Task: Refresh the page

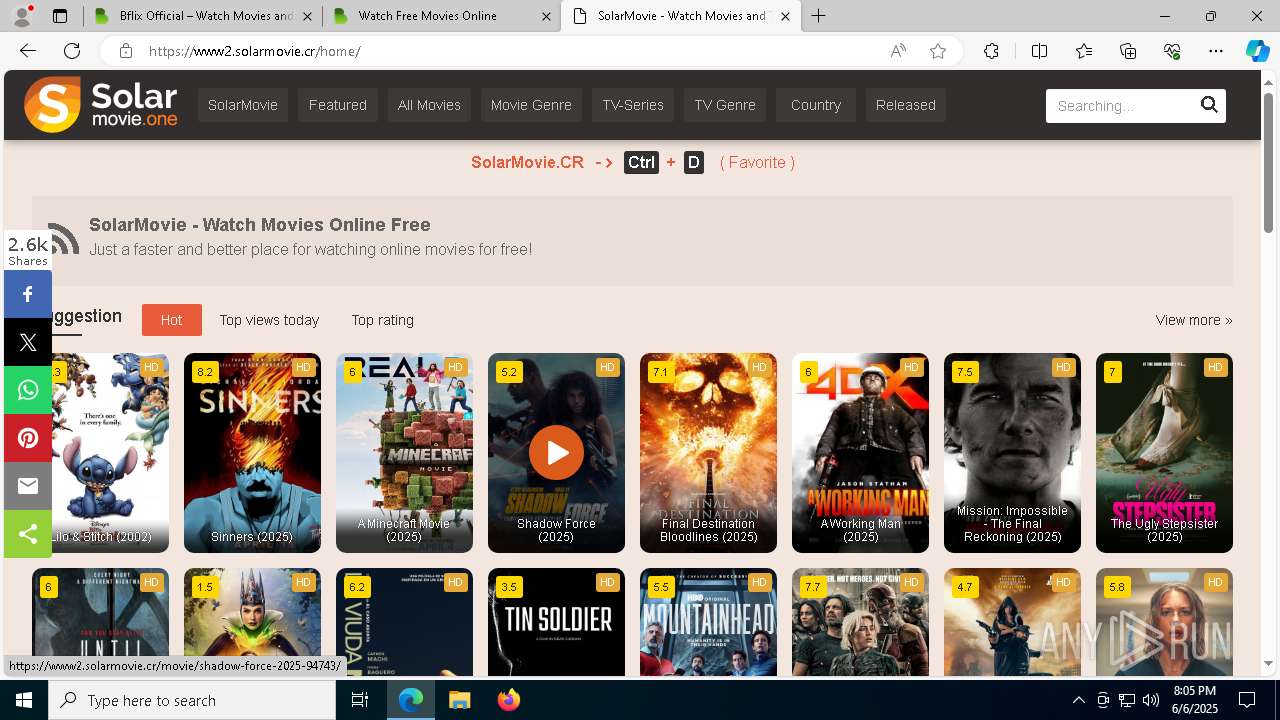Action: click(72, 51)
